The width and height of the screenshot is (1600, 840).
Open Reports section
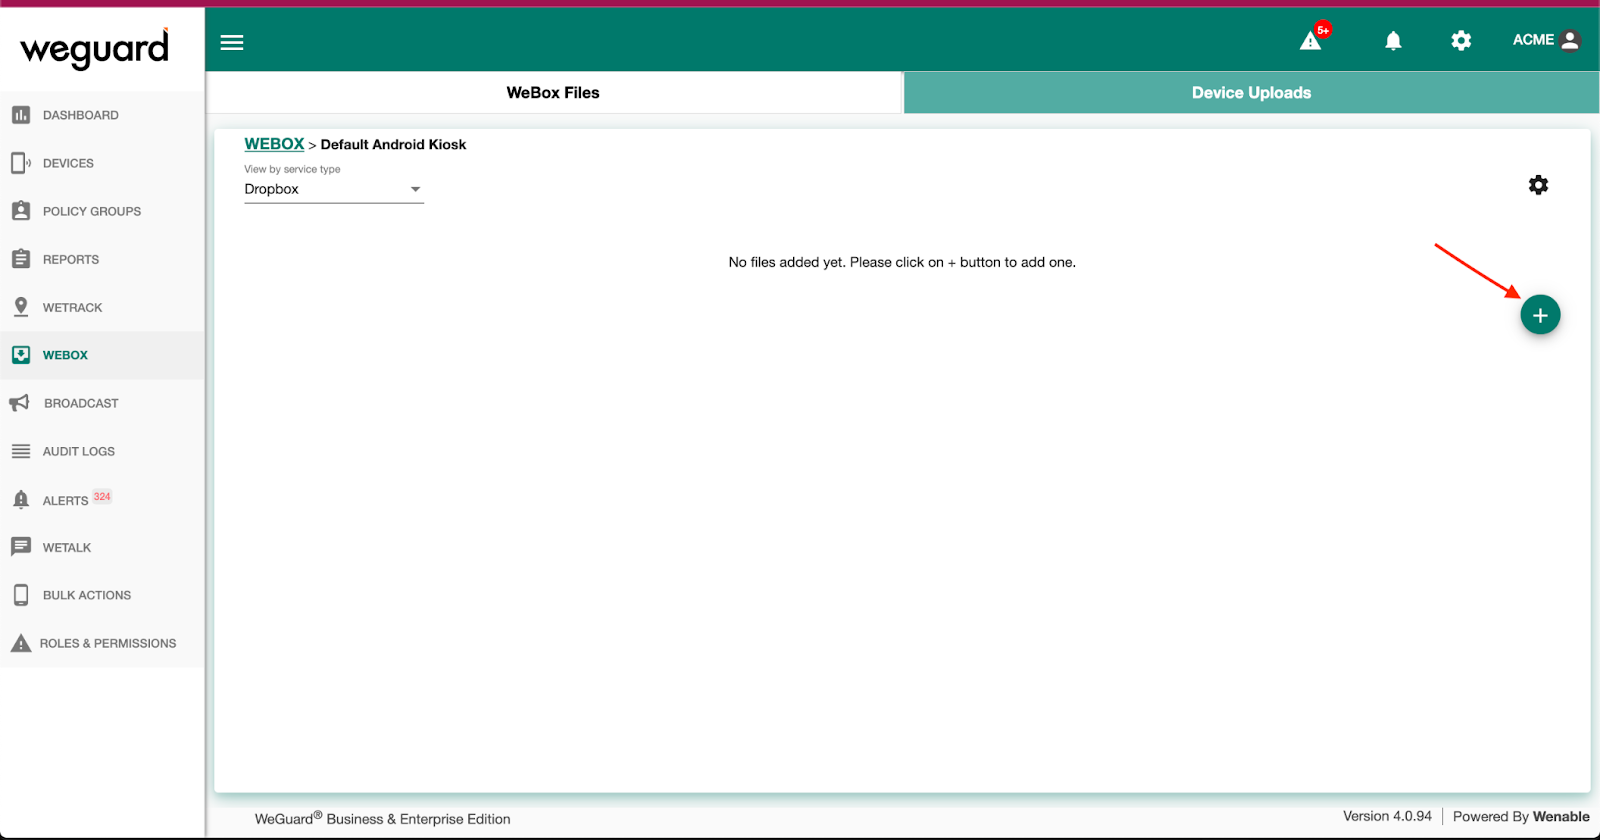[71, 259]
